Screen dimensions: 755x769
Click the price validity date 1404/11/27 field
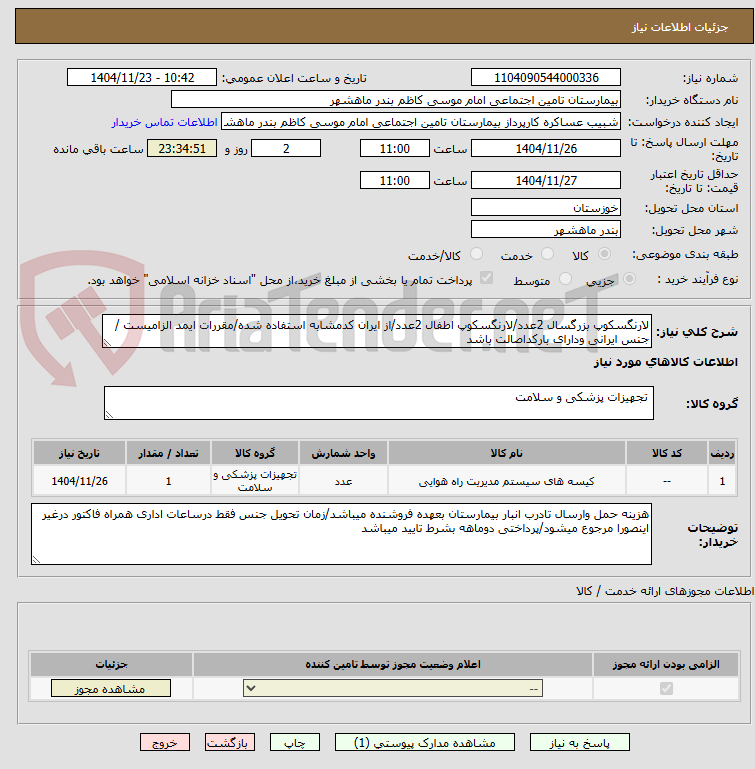(x=546, y=180)
